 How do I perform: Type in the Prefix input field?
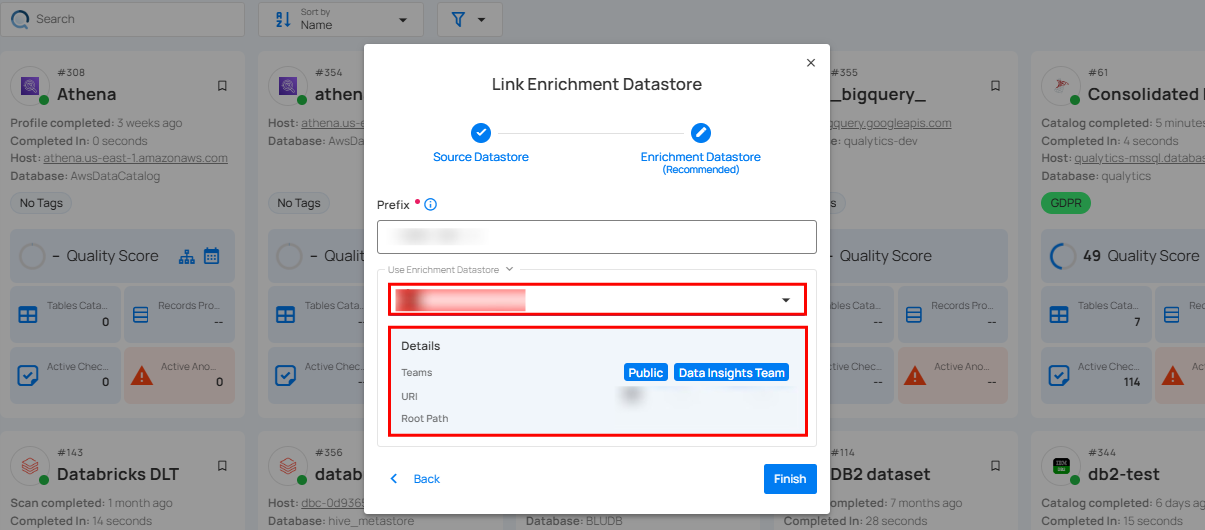597,237
